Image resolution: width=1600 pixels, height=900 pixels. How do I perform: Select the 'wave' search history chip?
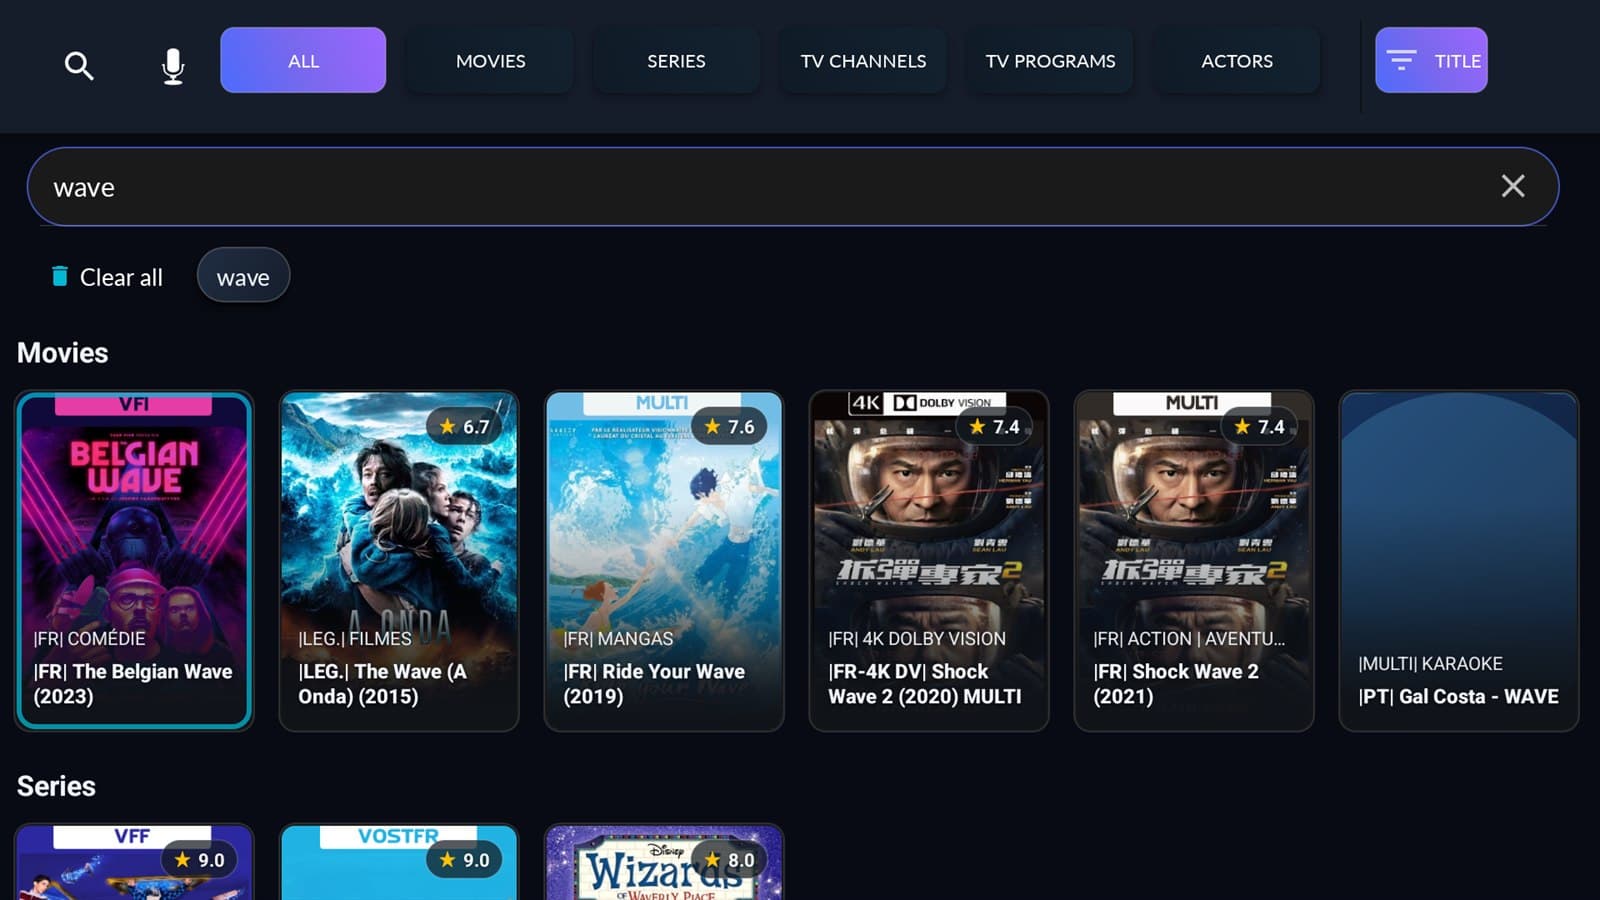[x=243, y=276]
